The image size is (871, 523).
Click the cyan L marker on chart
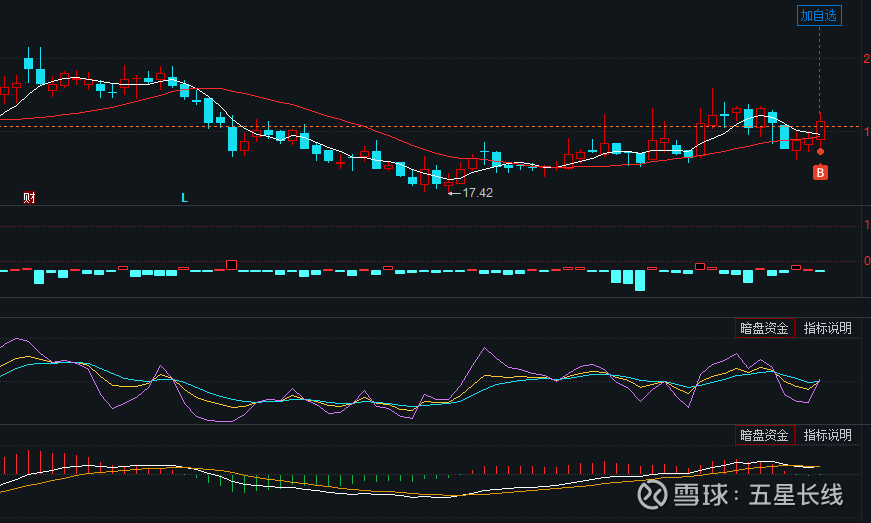(184, 198)
